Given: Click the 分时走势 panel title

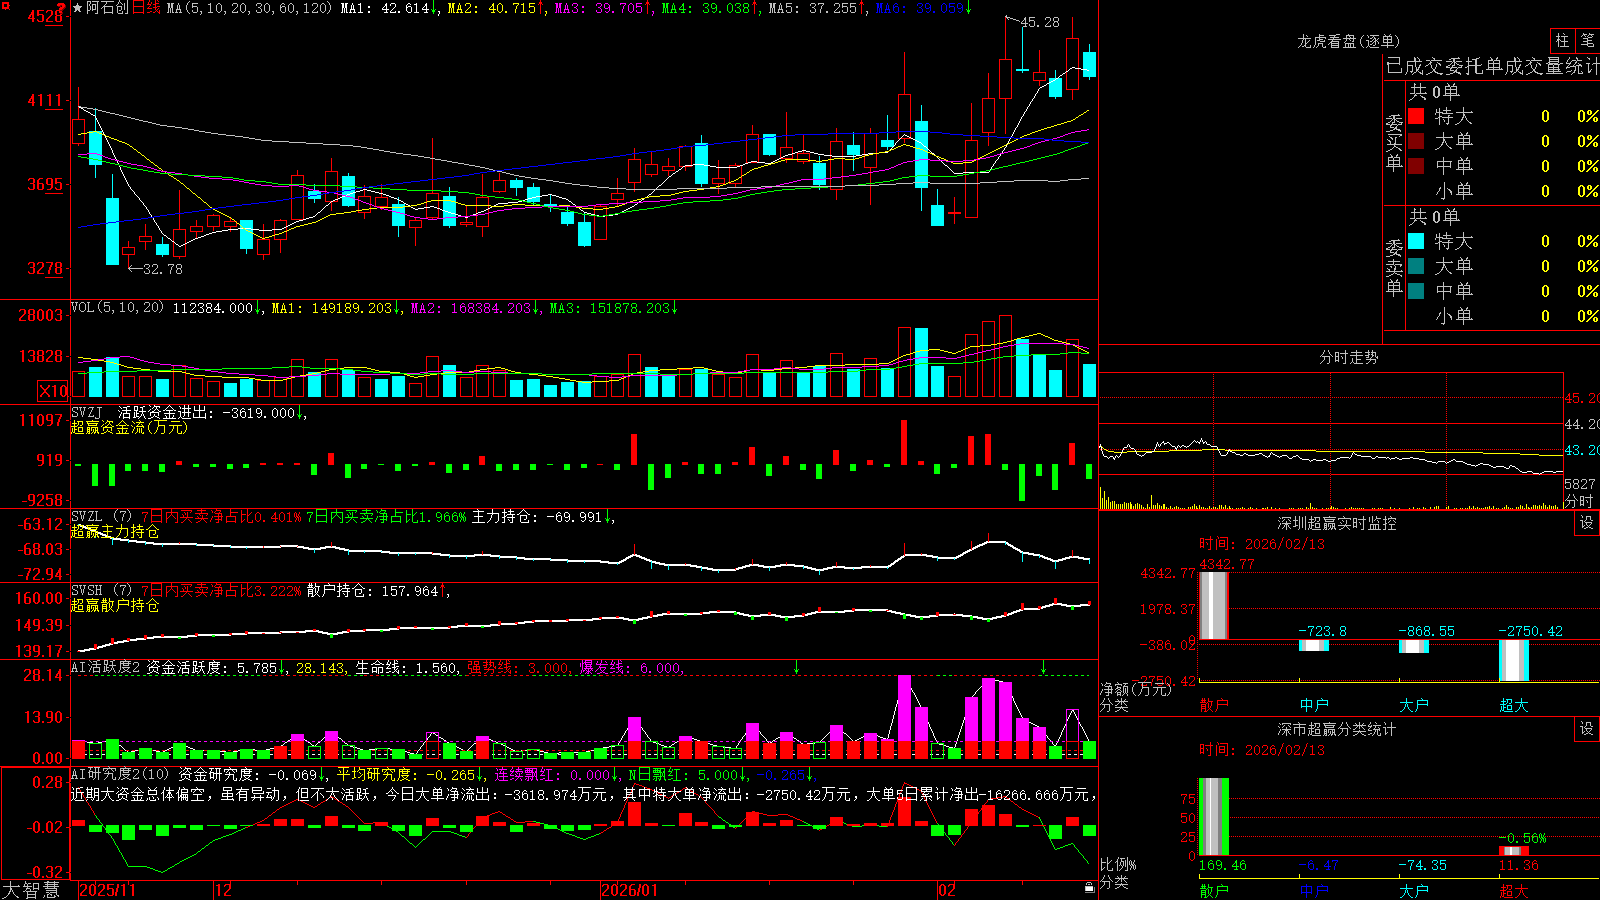Looking at the screenshot, I should (x=1348, y=357).
